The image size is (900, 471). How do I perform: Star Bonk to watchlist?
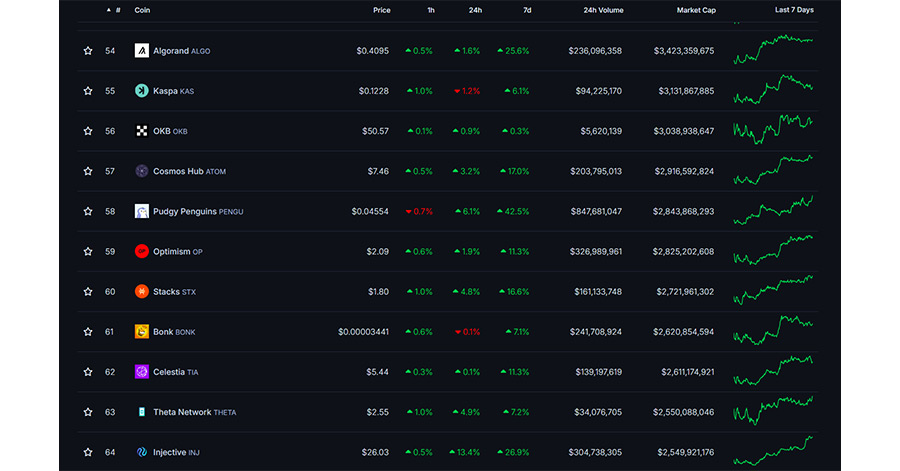(88, 332)
